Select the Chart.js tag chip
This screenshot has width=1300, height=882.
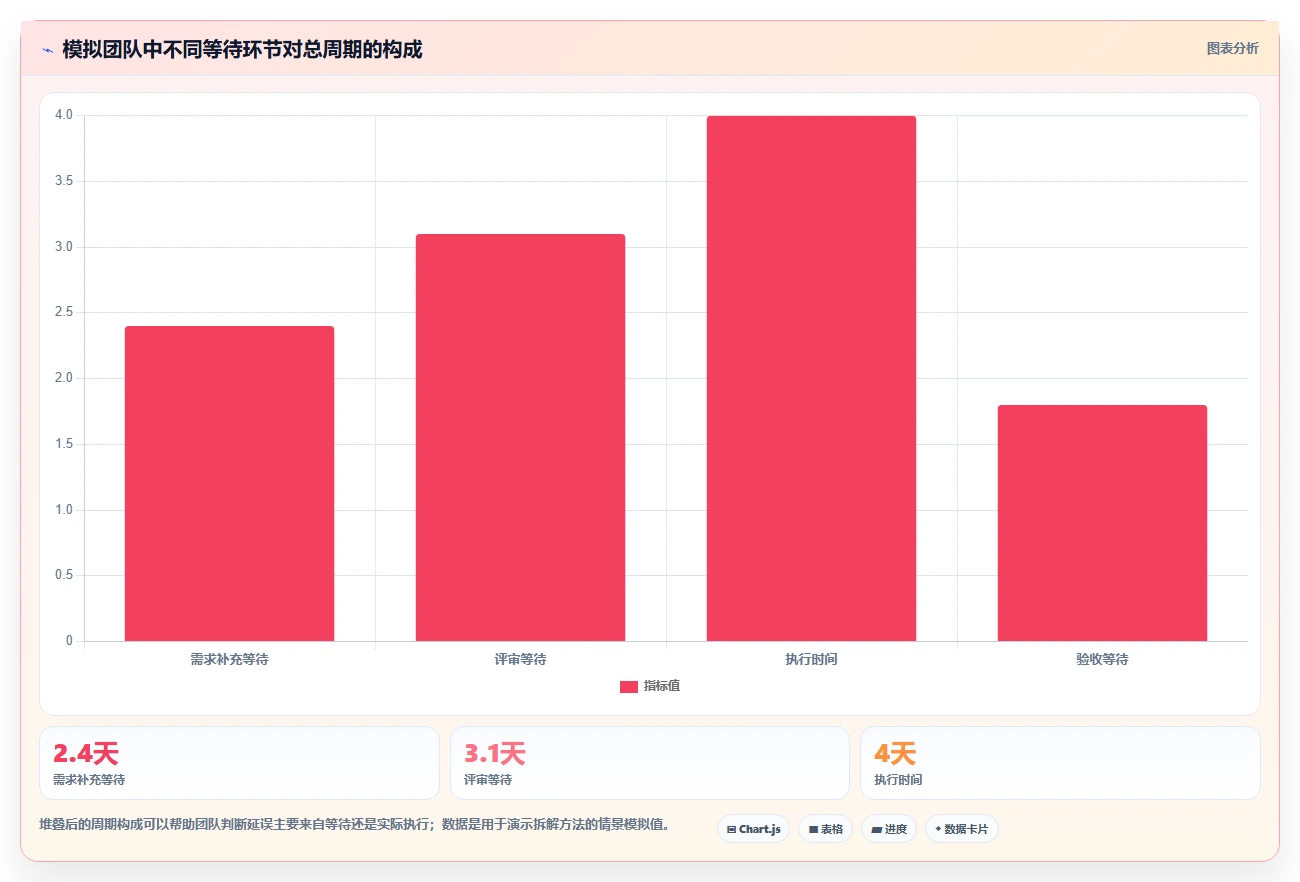[x=754, y=829]
